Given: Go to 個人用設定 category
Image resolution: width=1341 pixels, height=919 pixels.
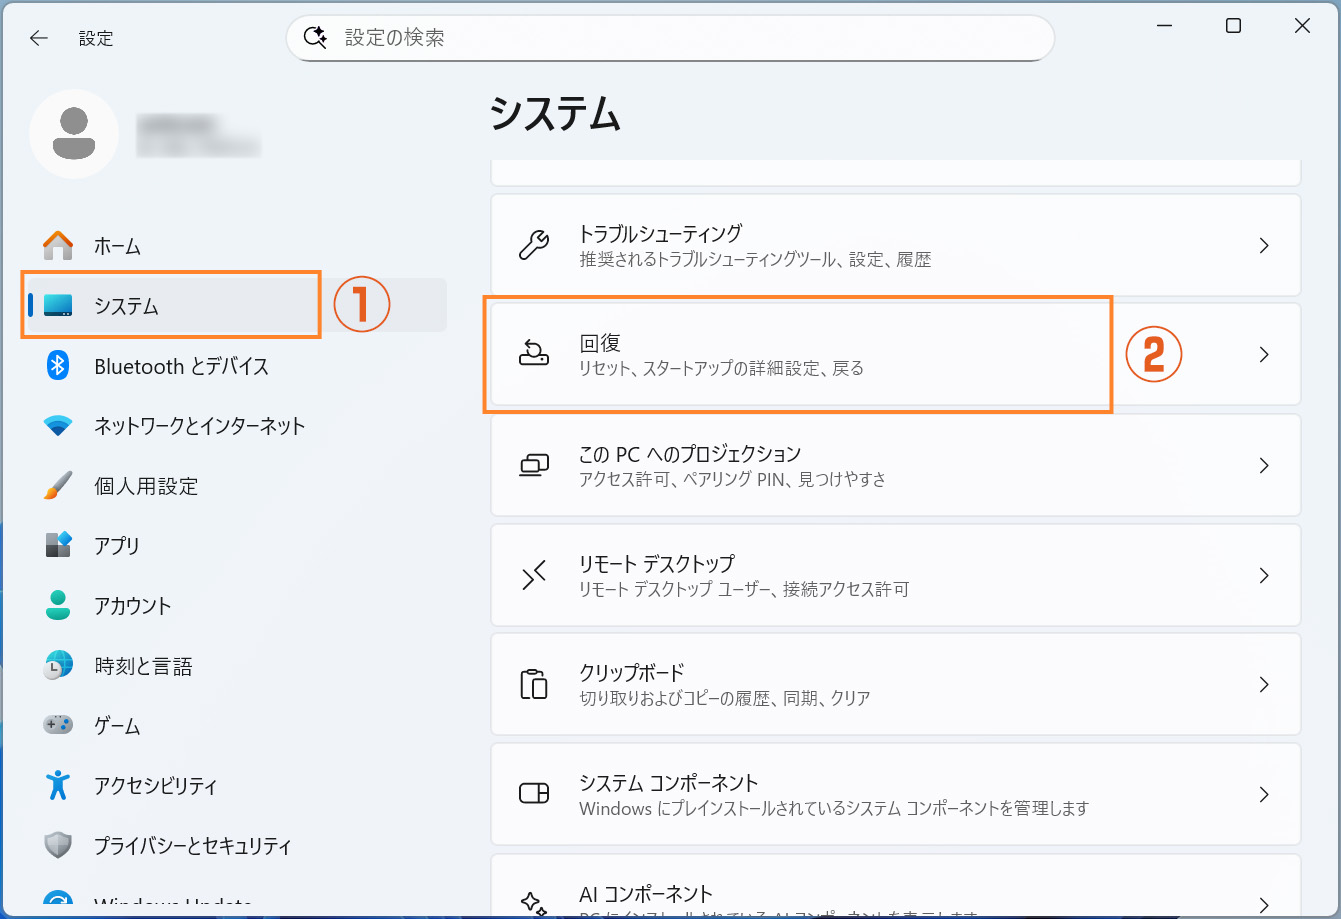Looking at the screenshot, I should point(236,486).
